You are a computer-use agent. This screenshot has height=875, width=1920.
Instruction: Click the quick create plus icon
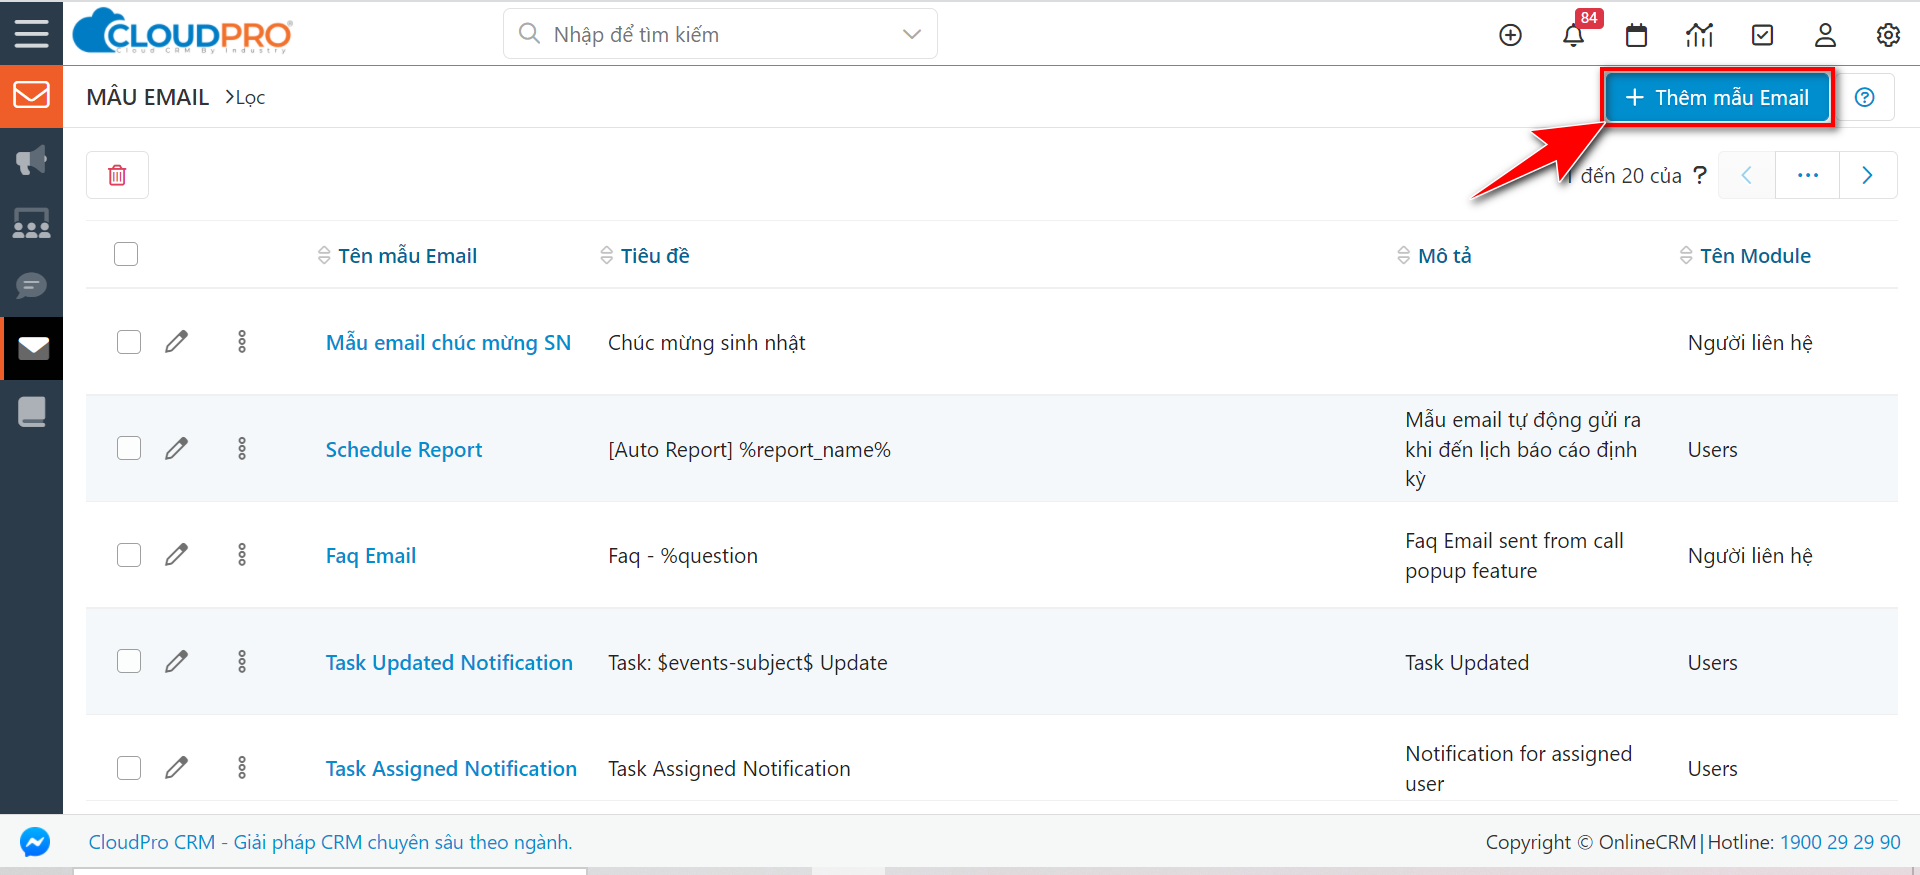click(x=1510, y=35)
